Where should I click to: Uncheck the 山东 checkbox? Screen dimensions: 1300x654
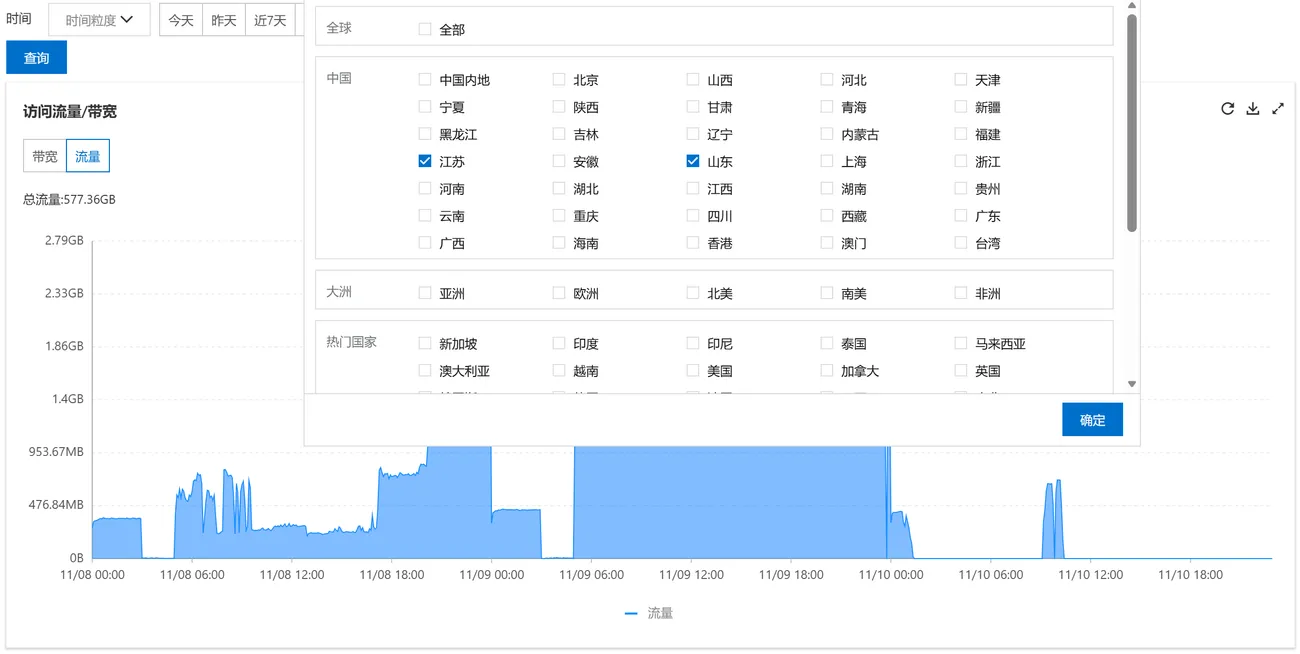click(693, 161)
